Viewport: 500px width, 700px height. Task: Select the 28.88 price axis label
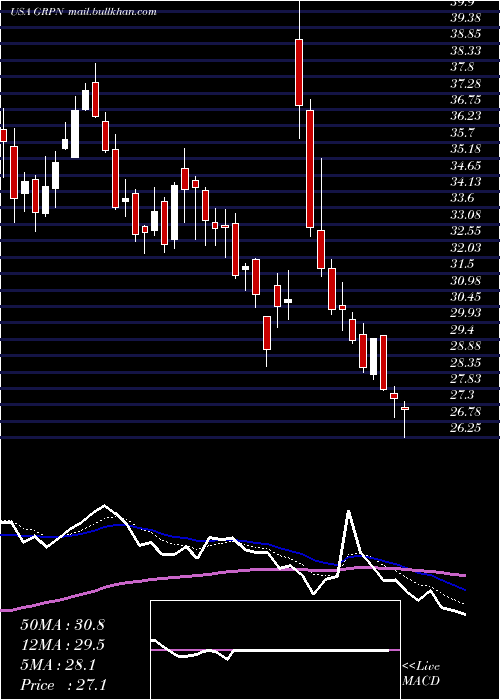click(466, 346)
